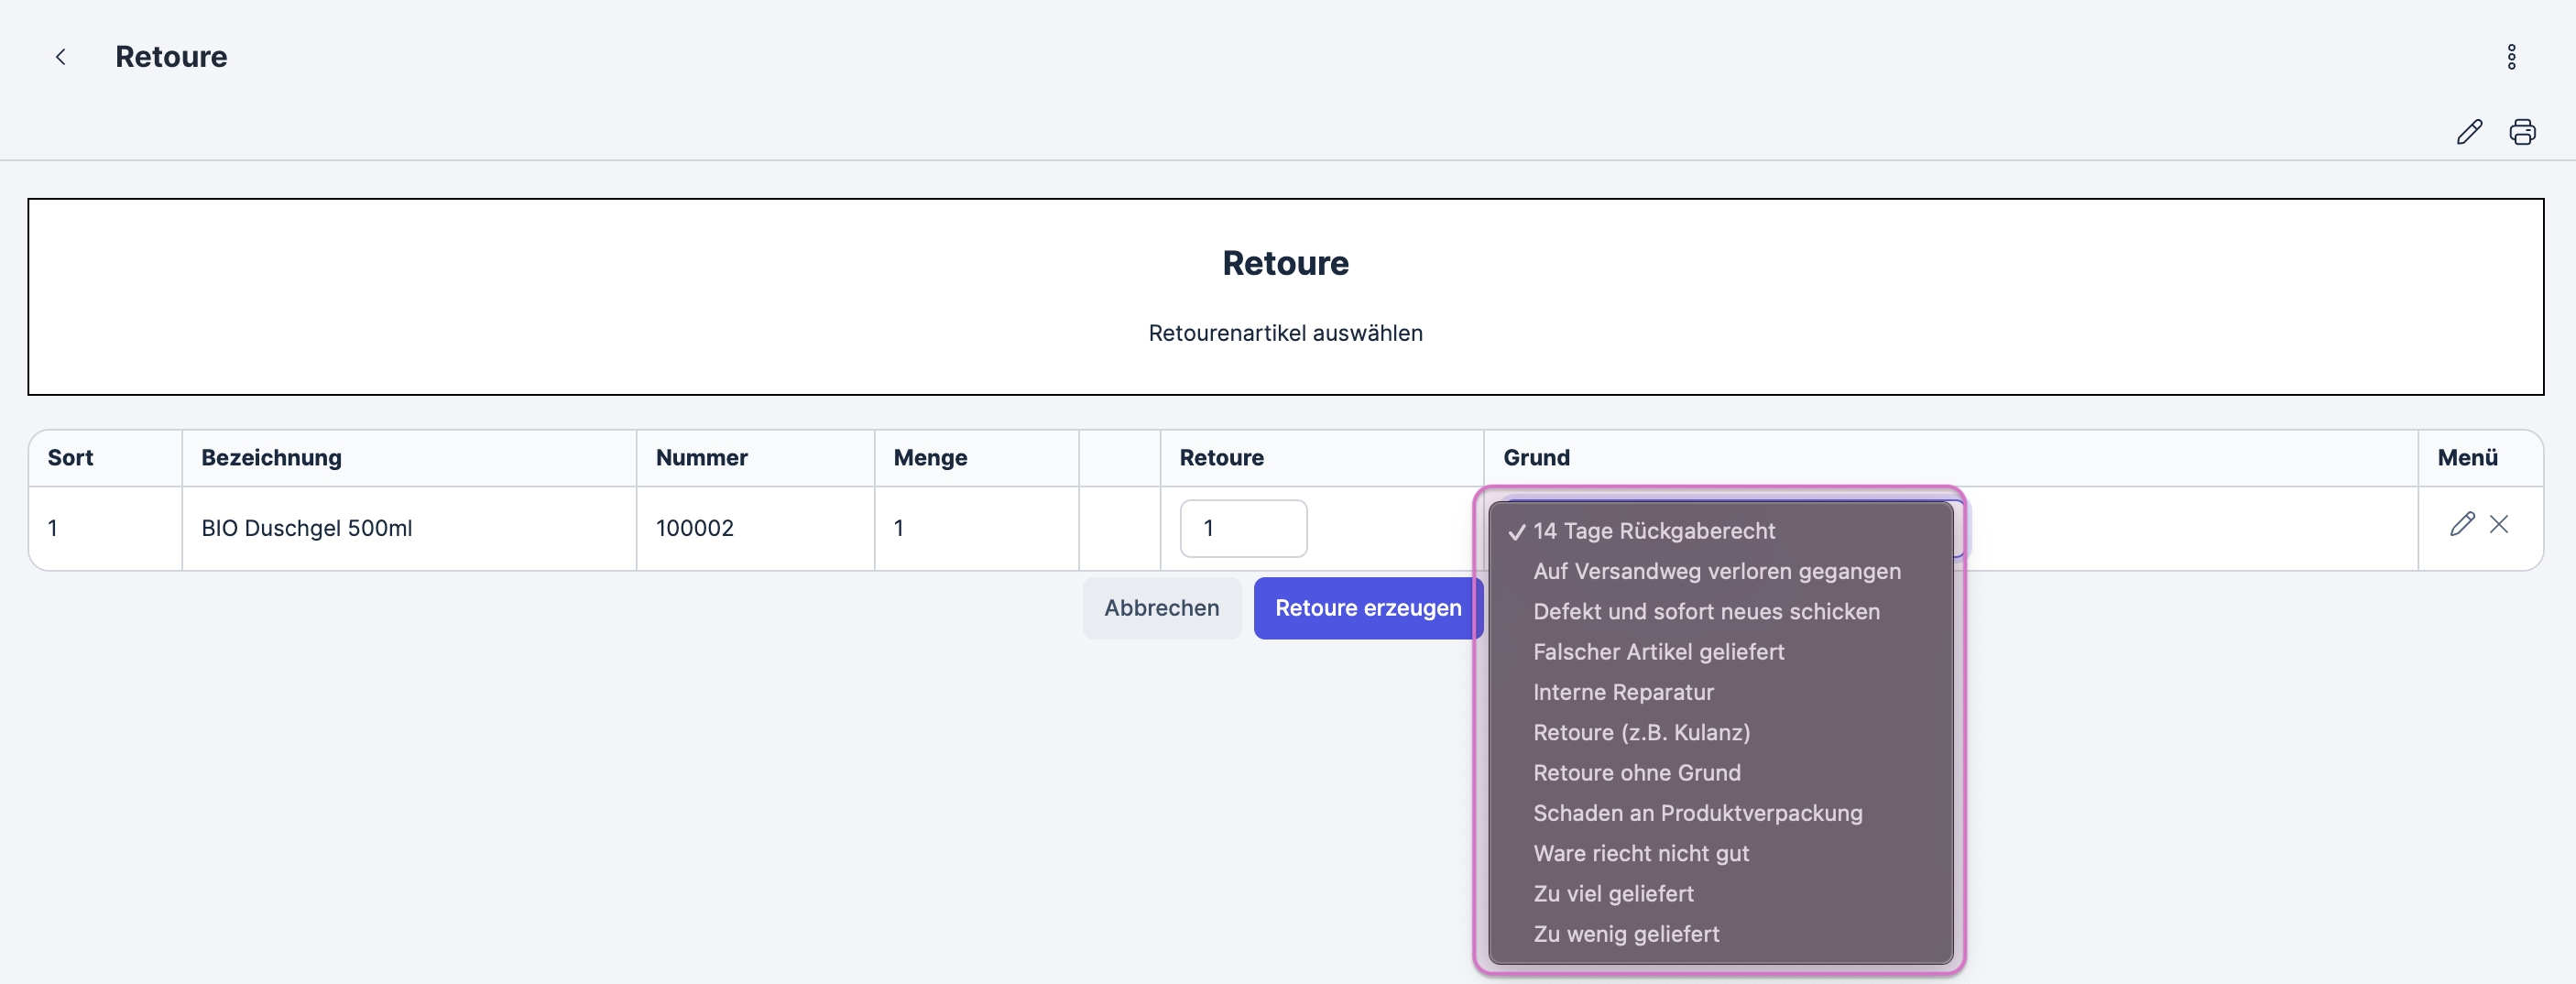The width and height of the screenshot is (2576, 984).
Task: Edit the BIO Duschgel row via pencil
Action: coord(2462,524)
